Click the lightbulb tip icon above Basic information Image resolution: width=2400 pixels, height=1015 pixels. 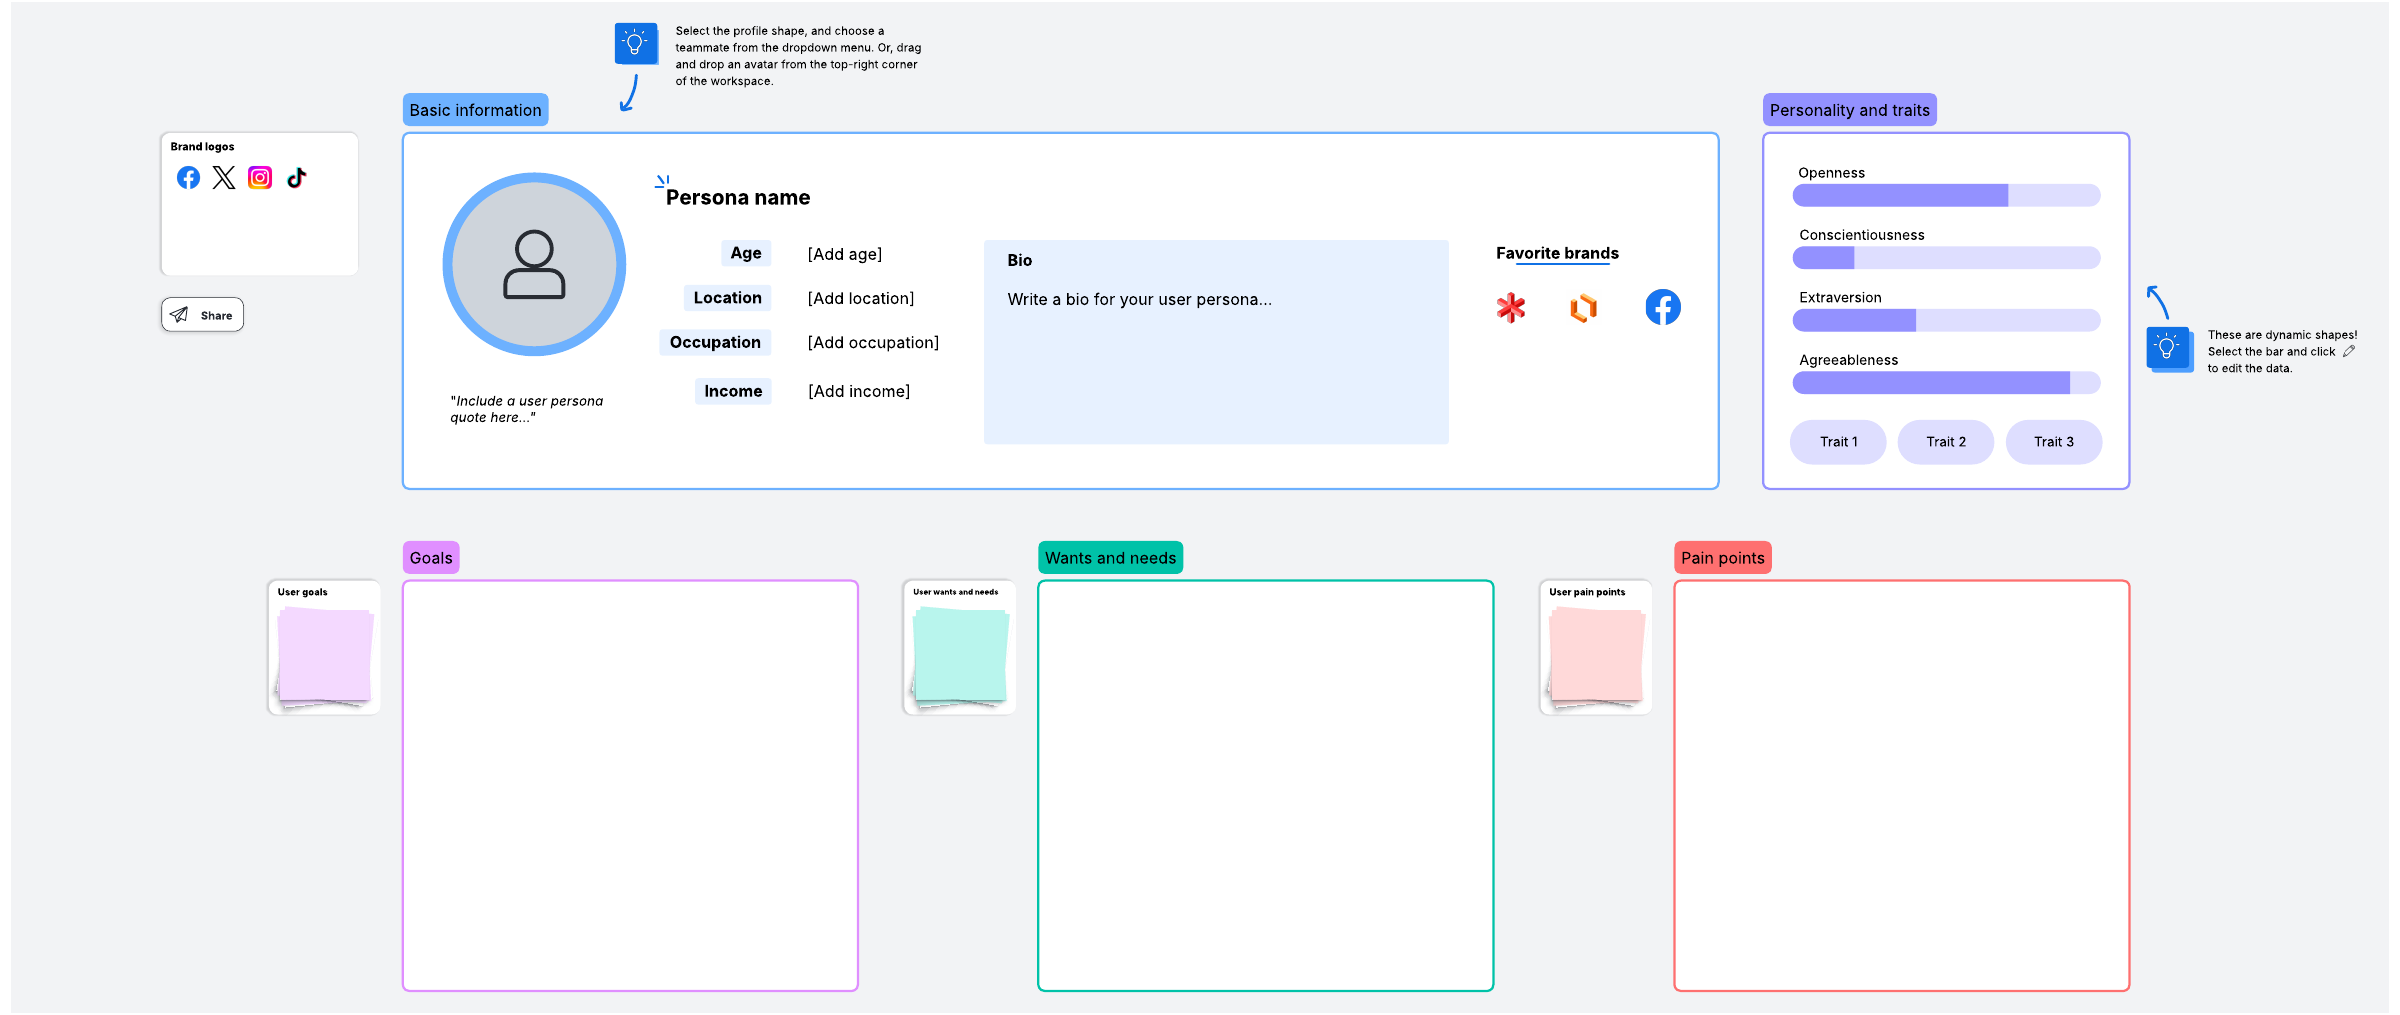(x=635, y=44)
